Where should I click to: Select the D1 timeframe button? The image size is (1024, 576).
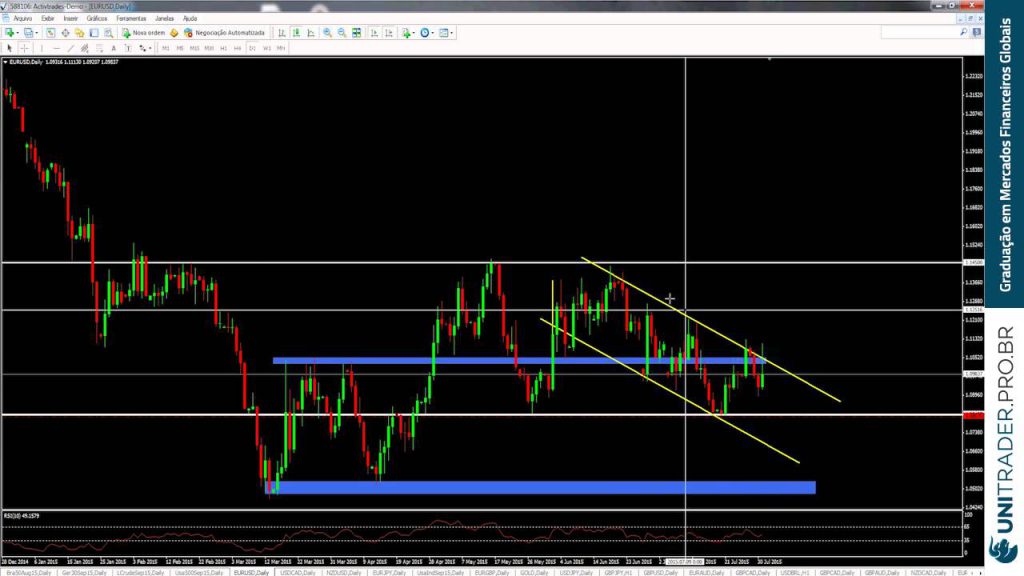tap(252, 48)
